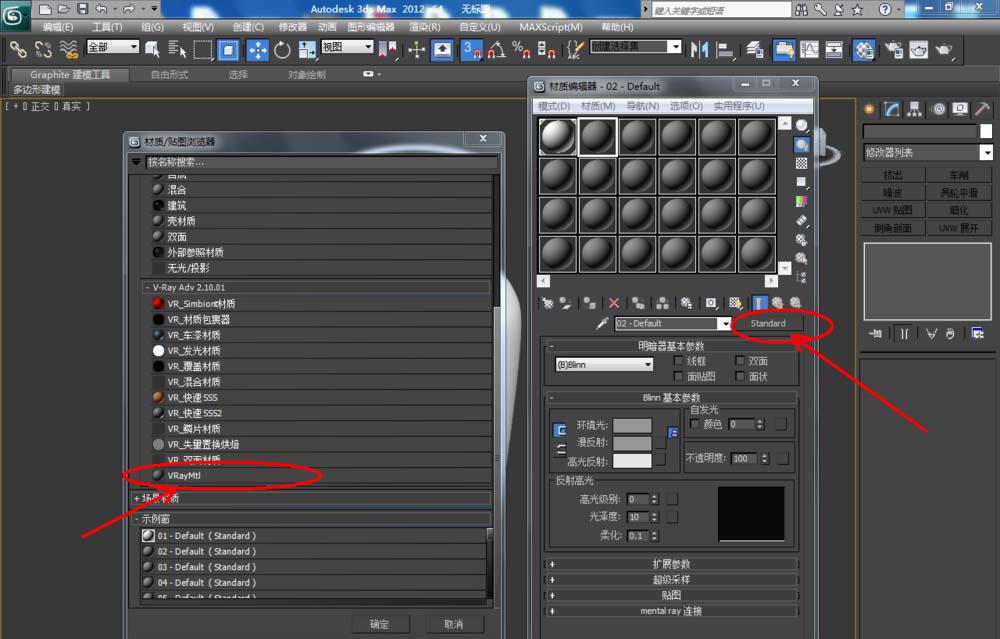Click the 挤出 modifier button

pyautogui.click(x=893, y=175)
